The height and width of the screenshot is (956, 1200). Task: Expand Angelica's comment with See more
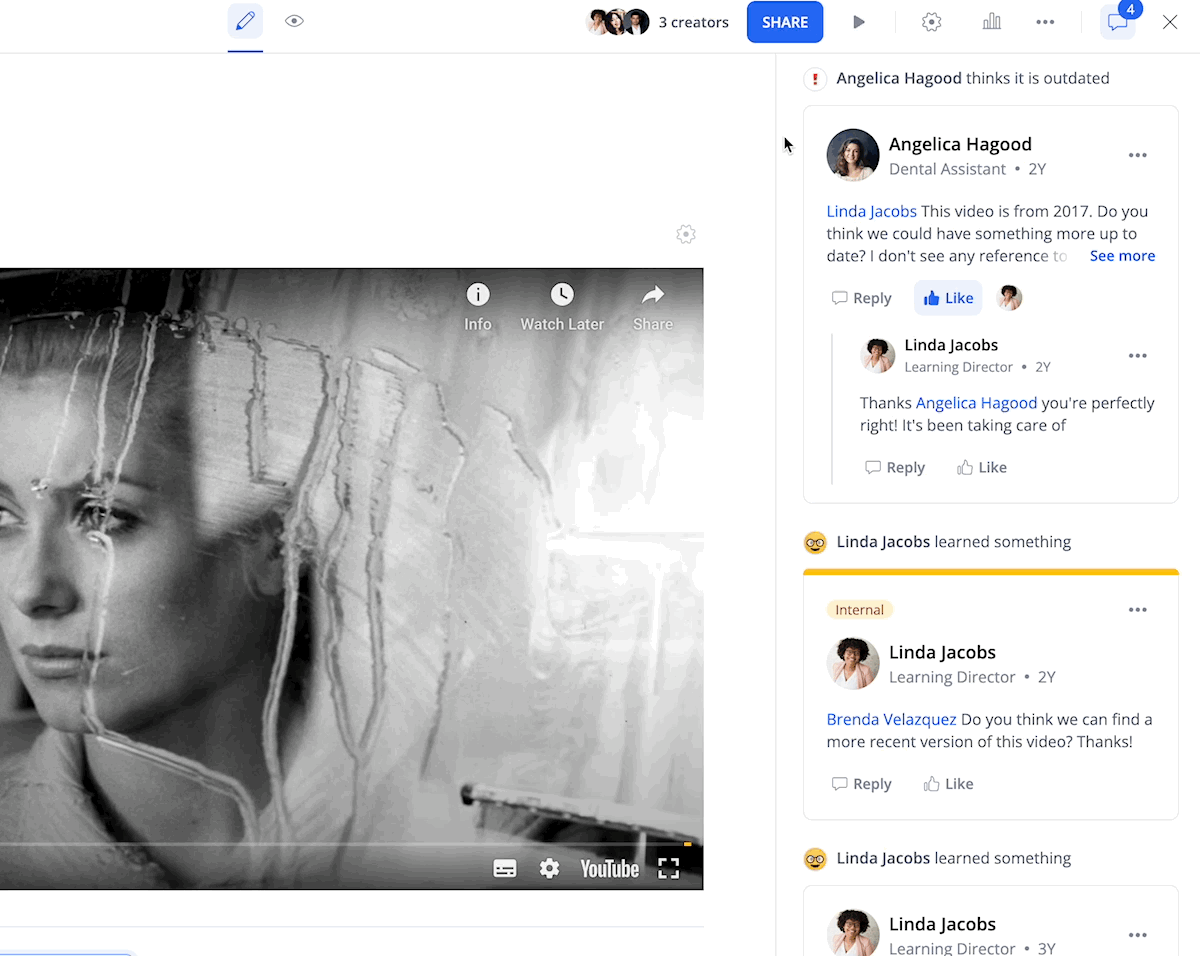tap(1122, 256)
